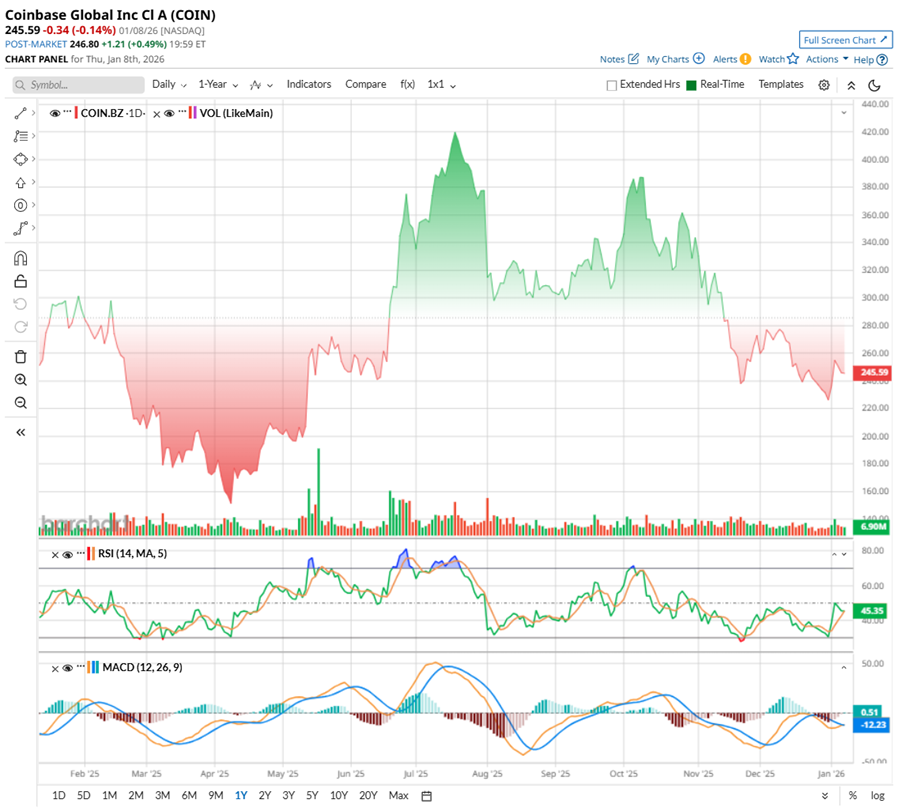This screenshot has height=811, width=902.
Task: Select the shapes drawing tool
Action: click(21, 159)
